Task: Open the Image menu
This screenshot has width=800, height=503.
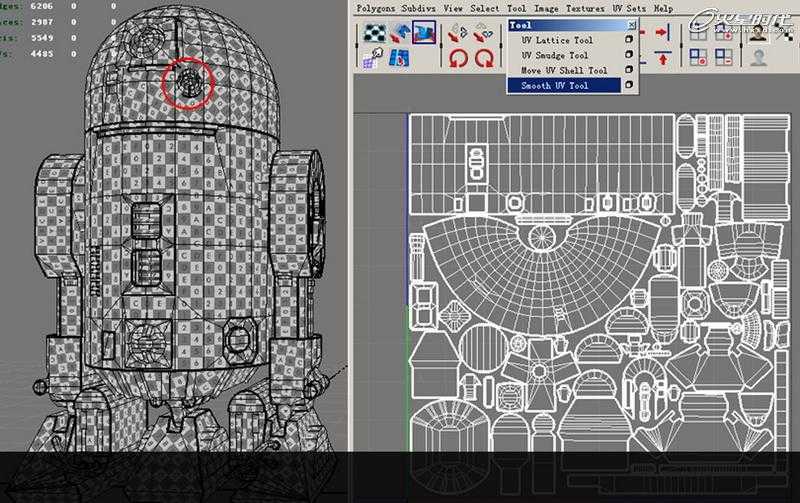Action: click(546, 9)
